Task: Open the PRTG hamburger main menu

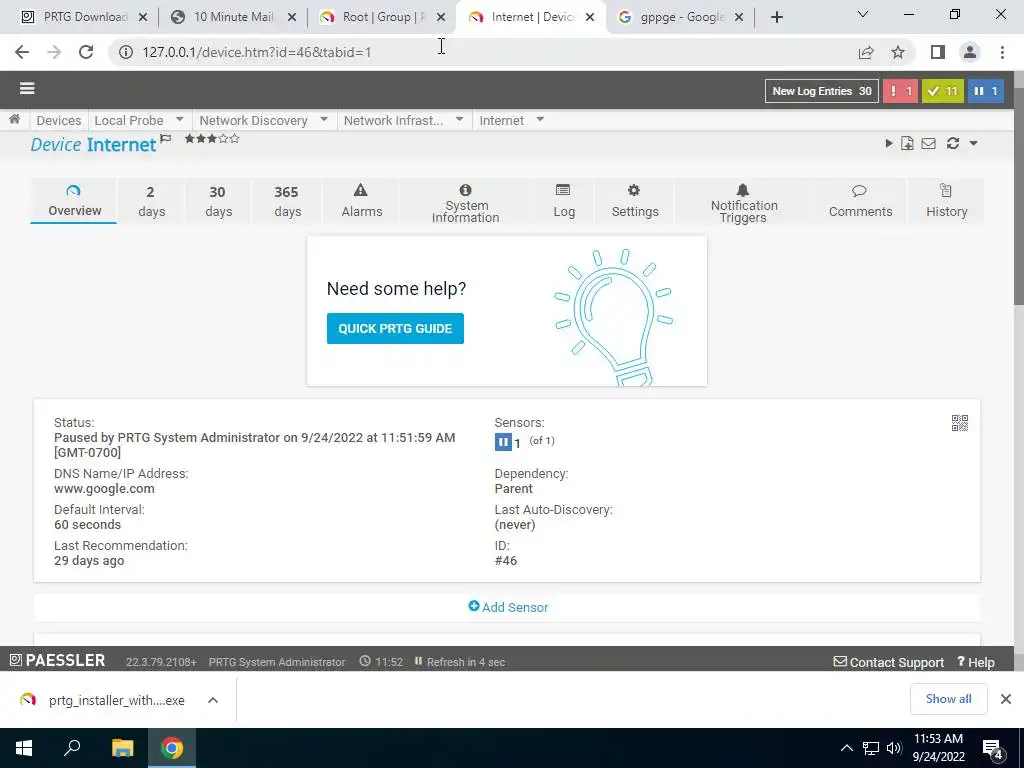Action: [27, 88]
